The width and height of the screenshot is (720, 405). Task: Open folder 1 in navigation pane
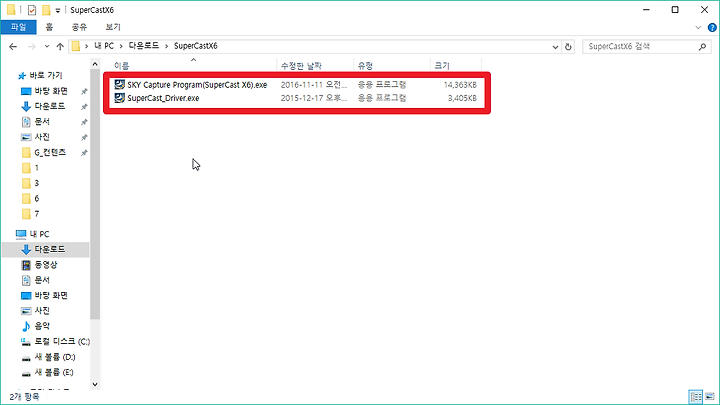point(36,168)
